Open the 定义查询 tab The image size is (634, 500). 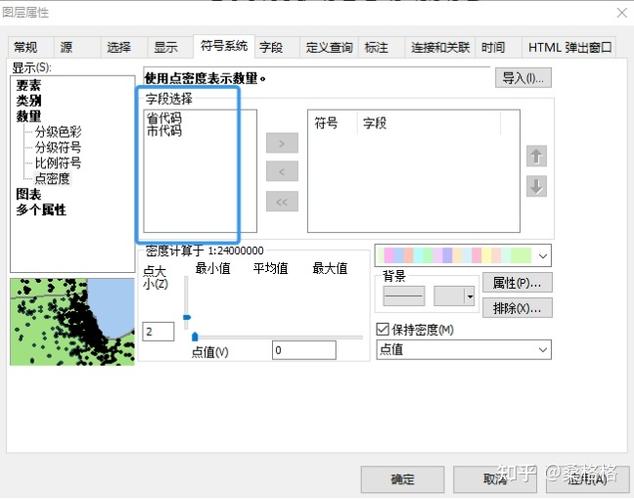[329, 48]
